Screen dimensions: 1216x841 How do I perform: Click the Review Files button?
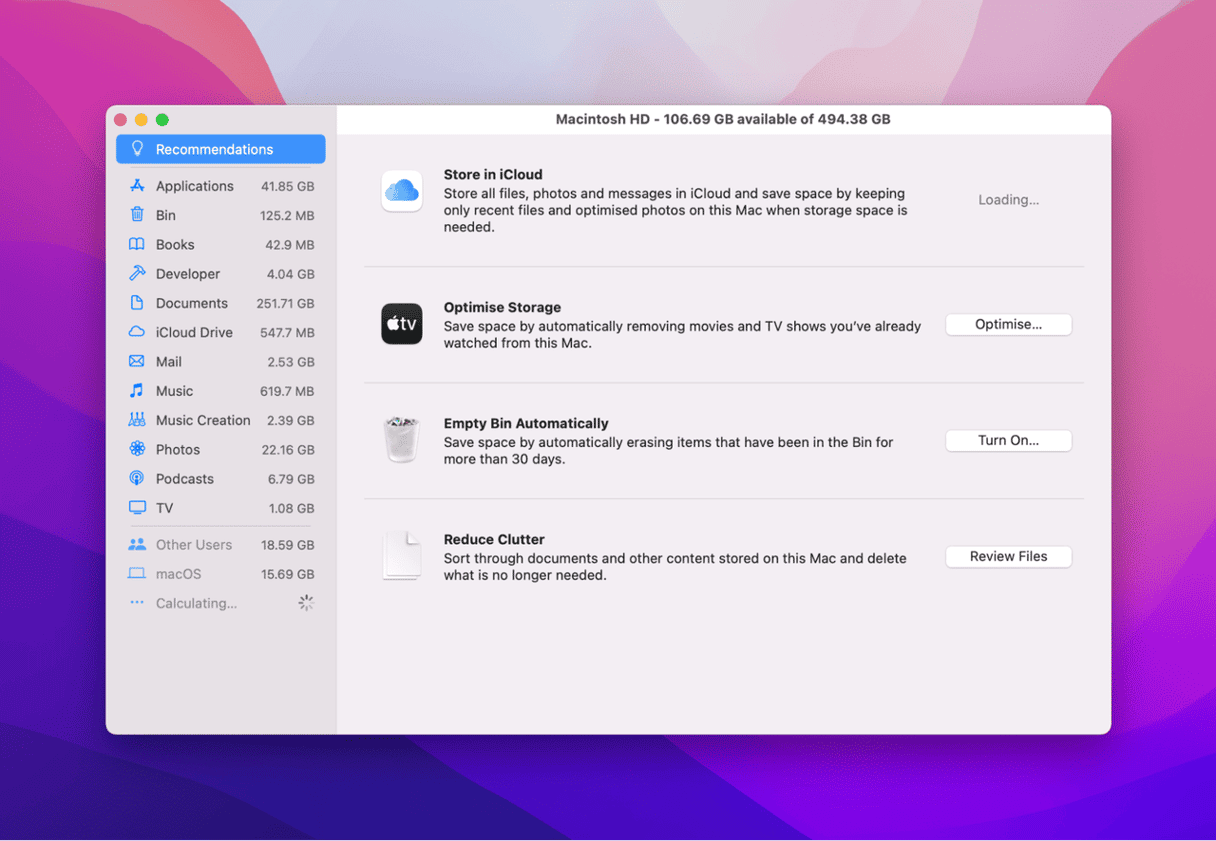1008,557
